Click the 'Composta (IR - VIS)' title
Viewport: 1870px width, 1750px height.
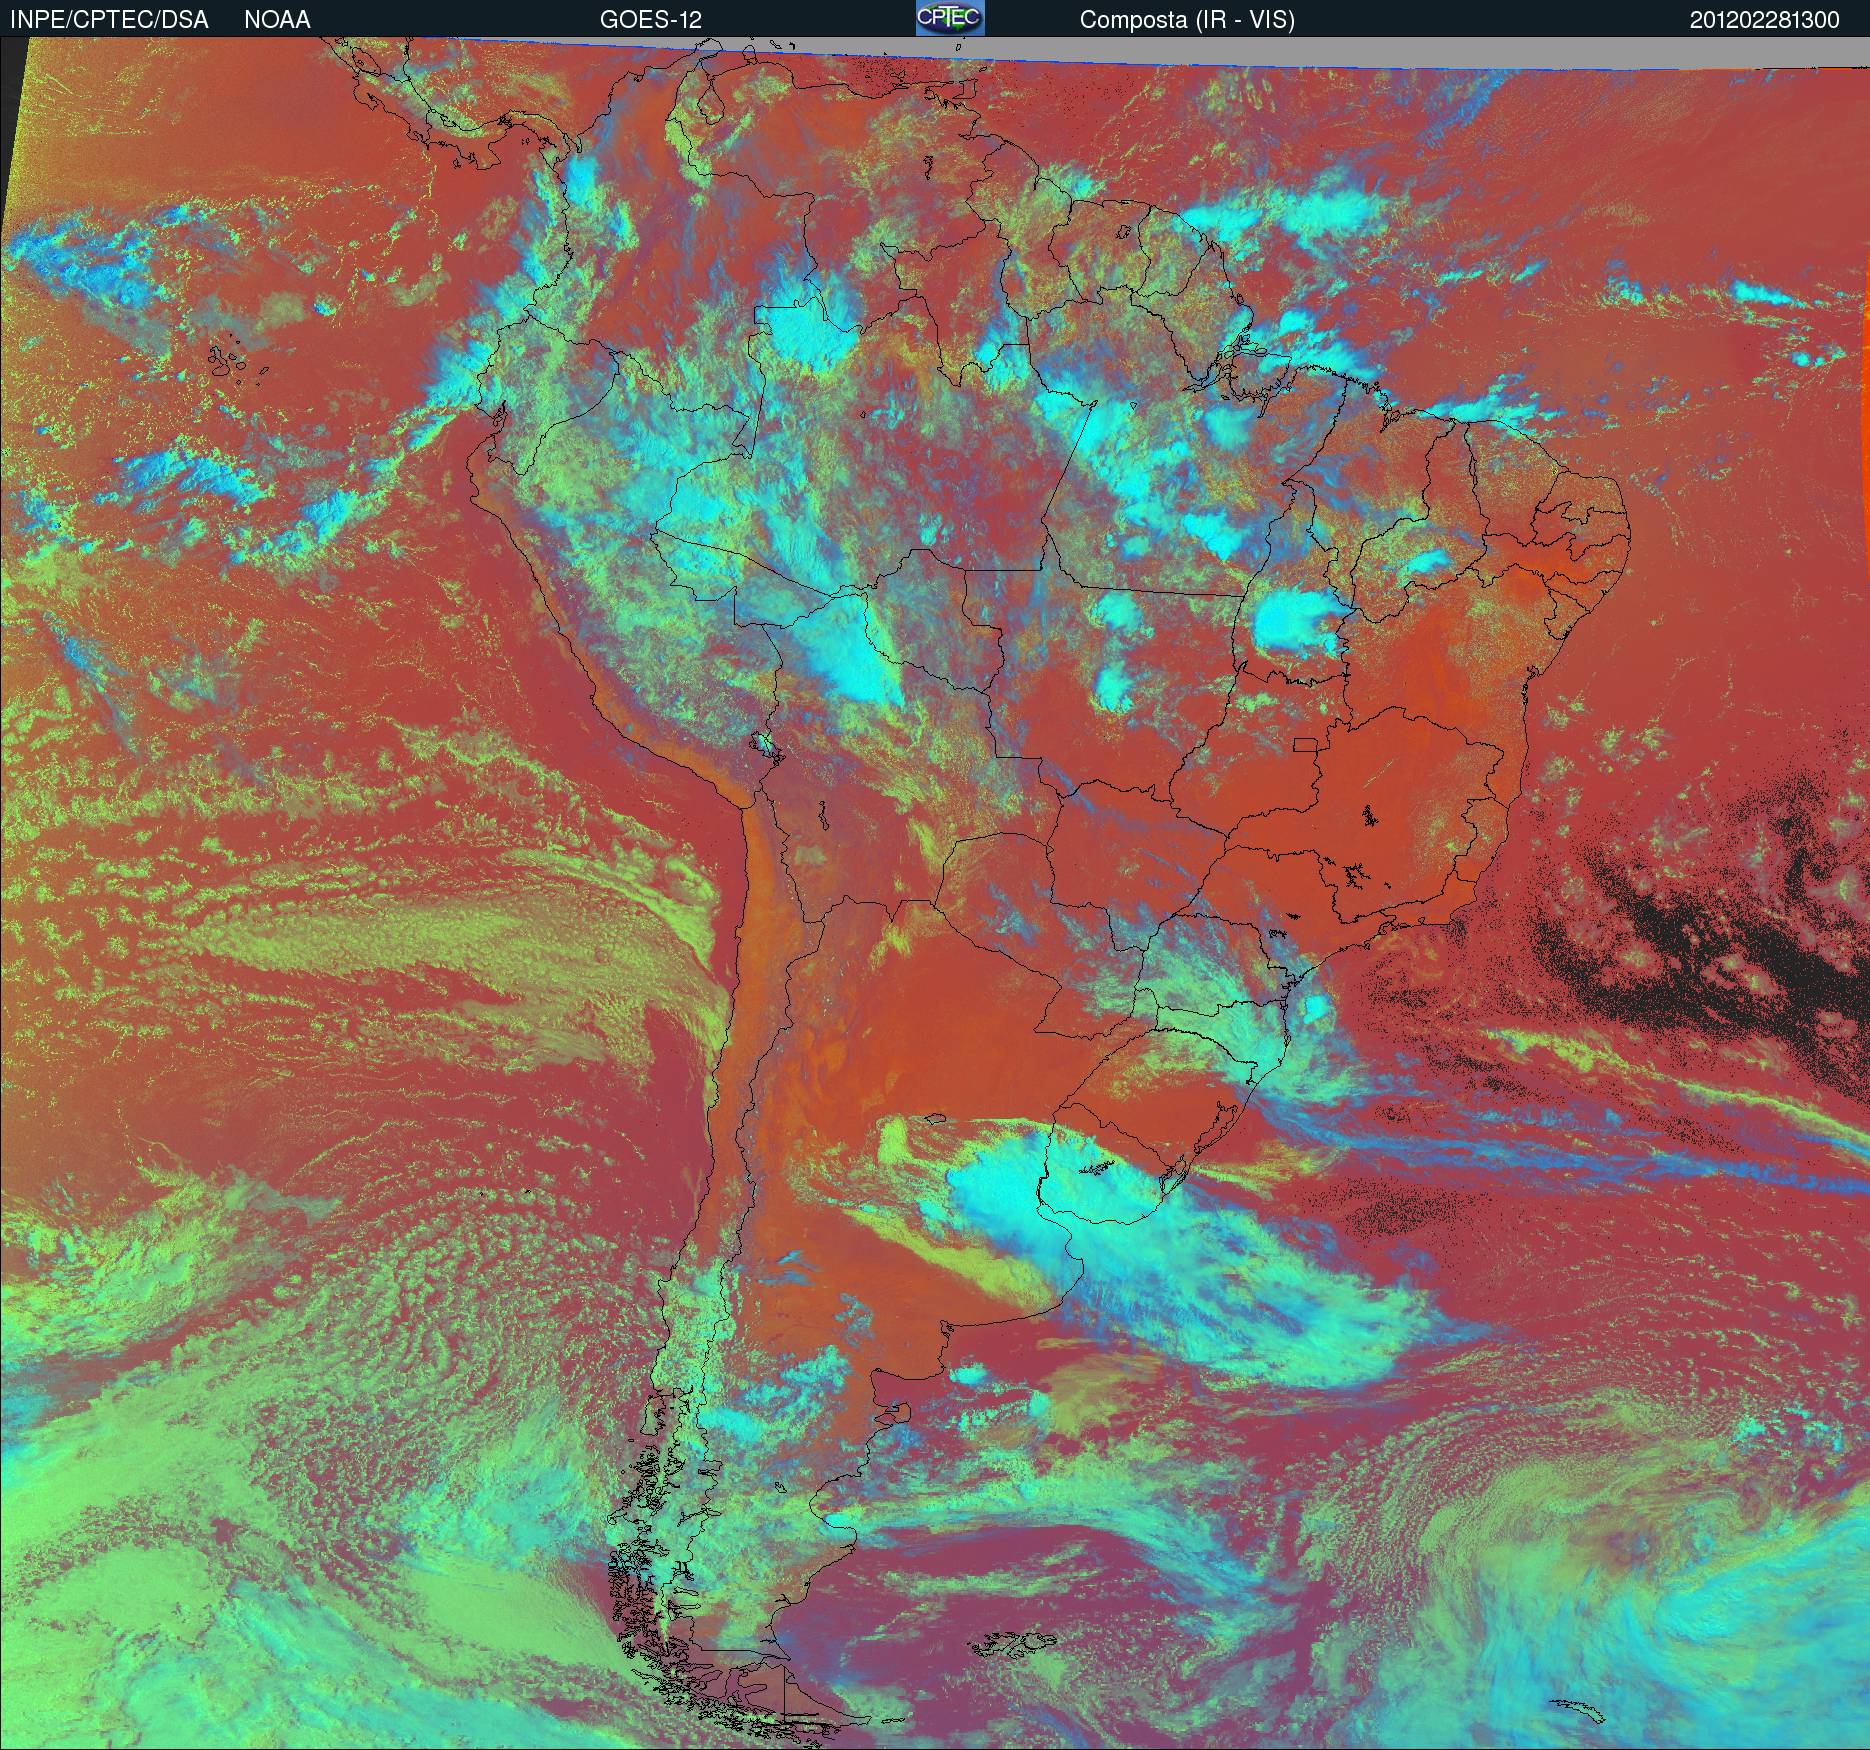pos(1187,20)
